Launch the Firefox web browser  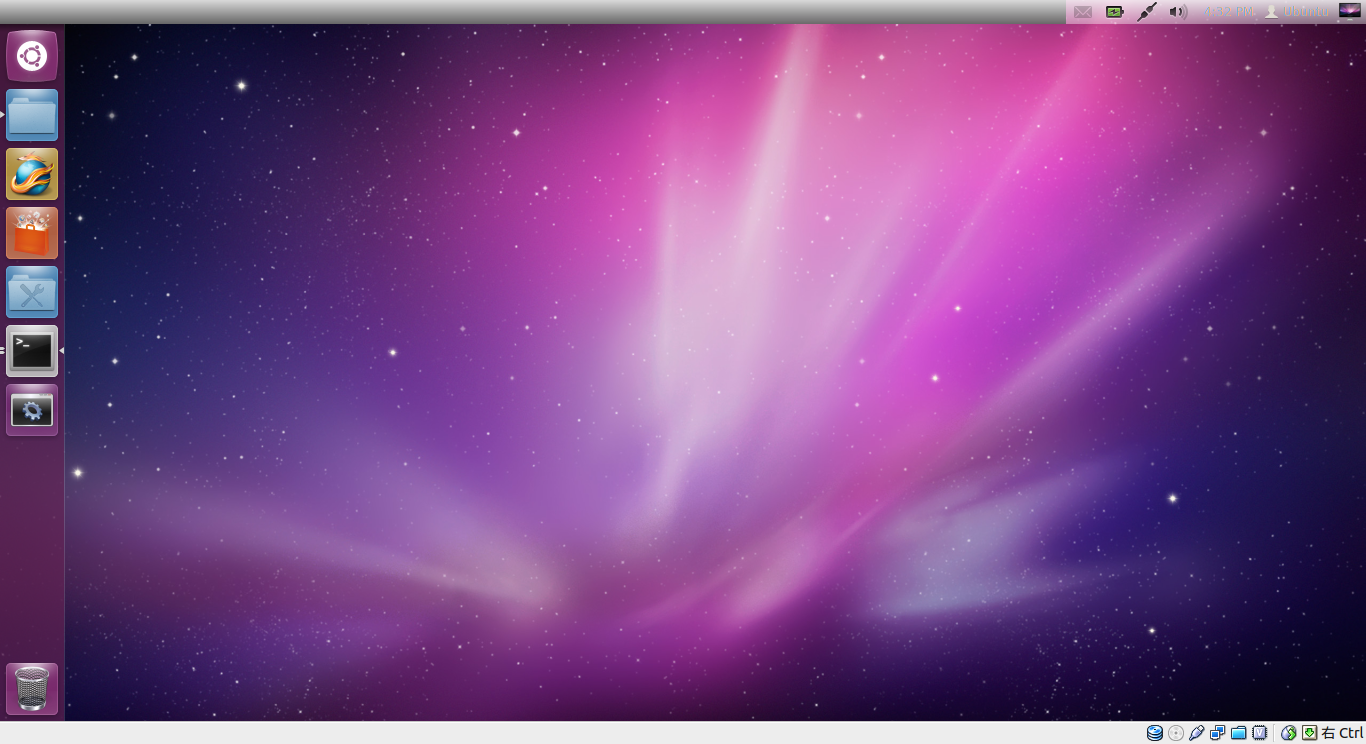click(32, 174)
